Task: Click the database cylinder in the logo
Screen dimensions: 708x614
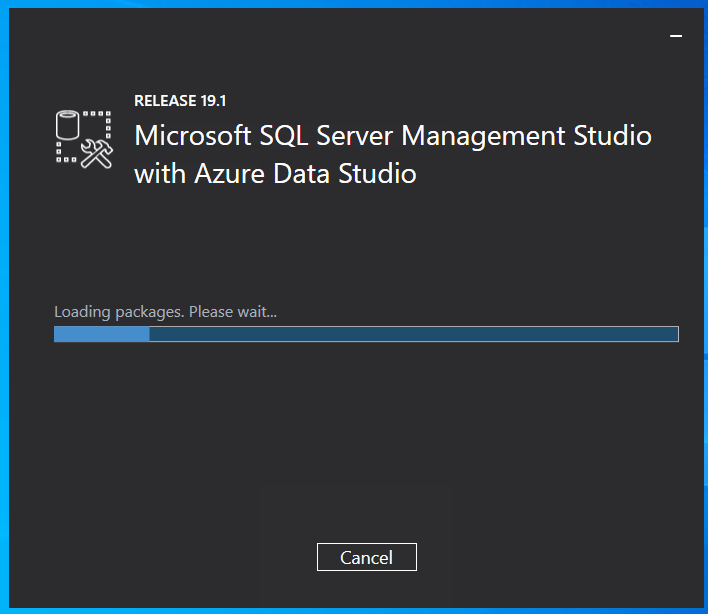Action: [67, 125]
